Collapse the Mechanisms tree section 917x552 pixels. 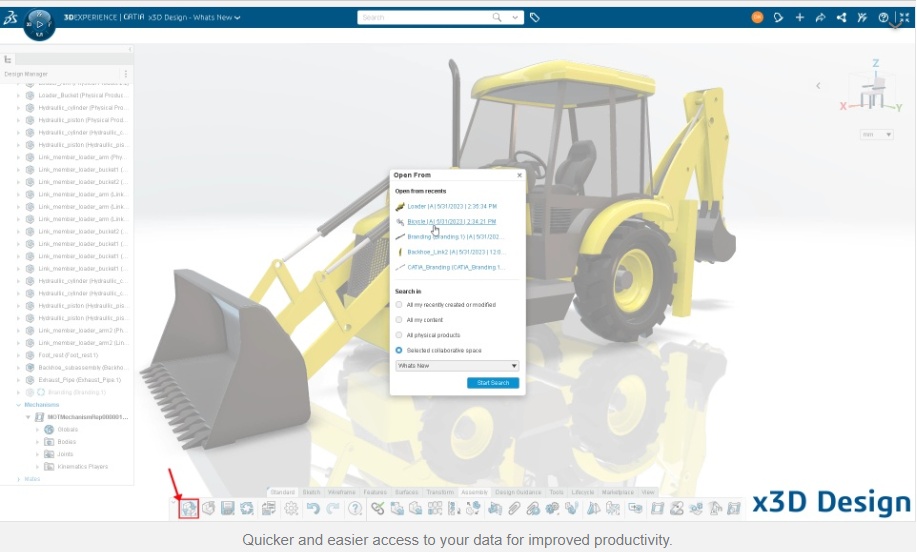(18, 405)
